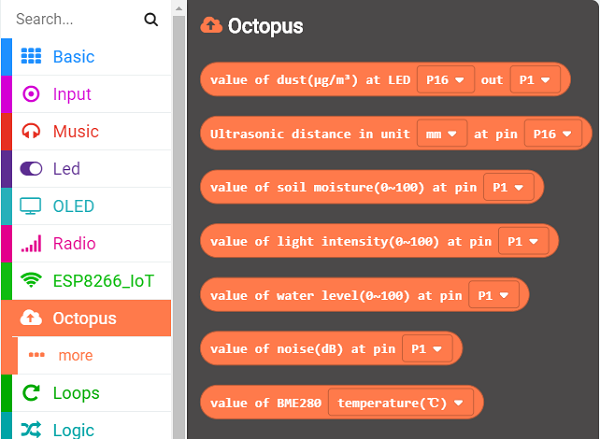Click the Radio signal bars icon
This screenshot has height=439, width=600.
[31, 243]
